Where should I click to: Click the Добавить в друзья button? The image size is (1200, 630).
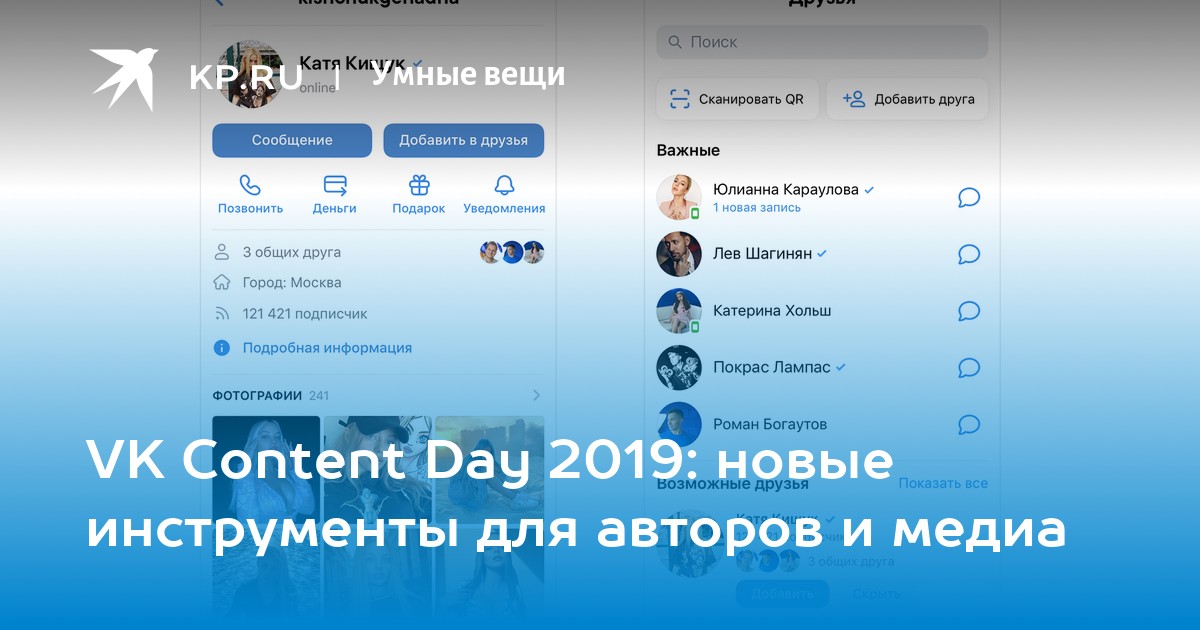(463, 140)
